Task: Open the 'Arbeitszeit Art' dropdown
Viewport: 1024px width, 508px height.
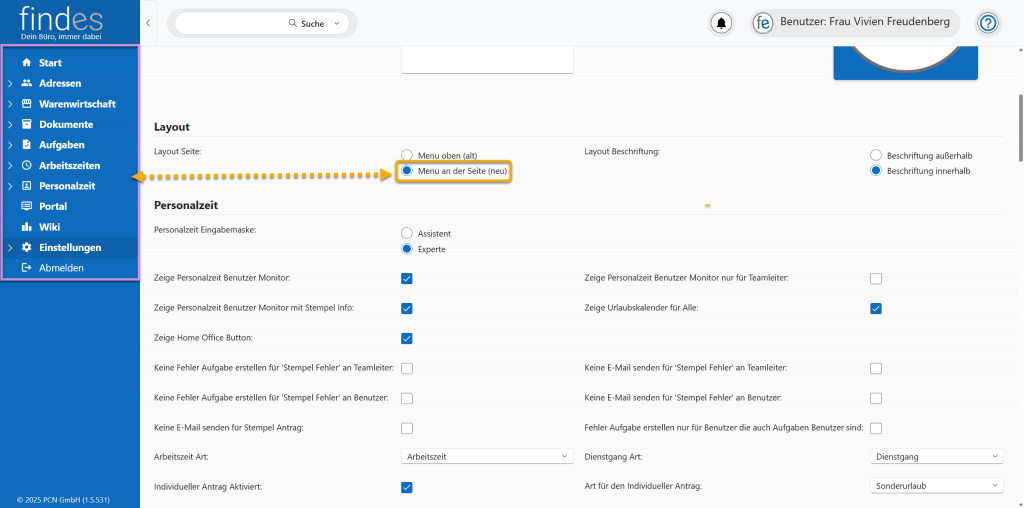Action: [486, 456]
